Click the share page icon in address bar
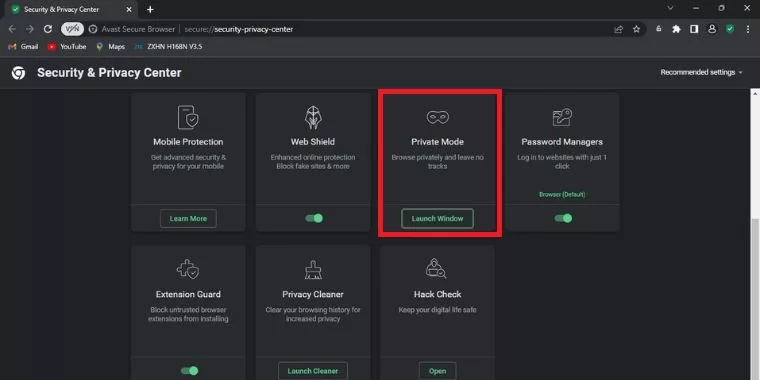760x380 pixels. [x=618, y=29]
